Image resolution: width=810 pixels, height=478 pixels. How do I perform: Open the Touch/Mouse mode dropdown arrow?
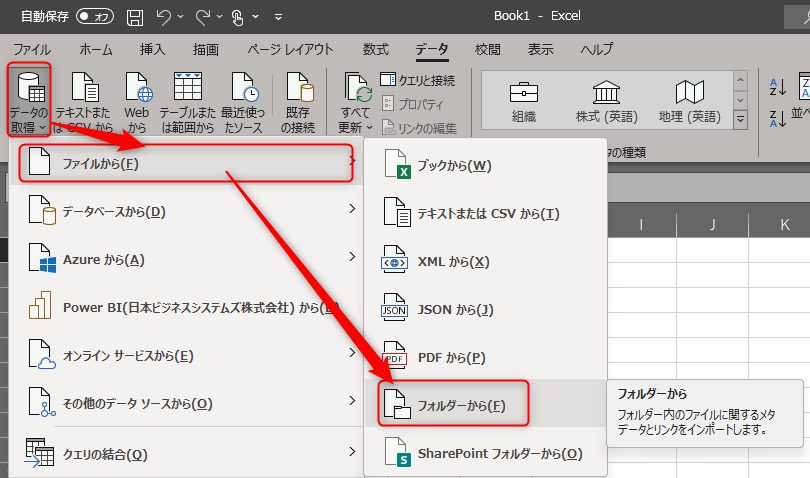click(255, 17)
